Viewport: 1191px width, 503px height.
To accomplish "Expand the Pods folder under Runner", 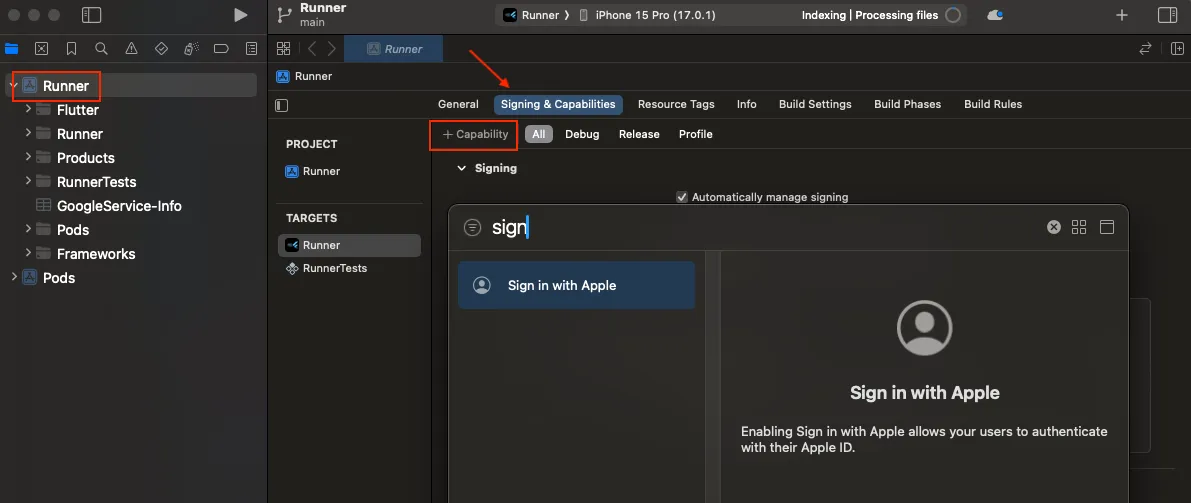I will (28, 229).
